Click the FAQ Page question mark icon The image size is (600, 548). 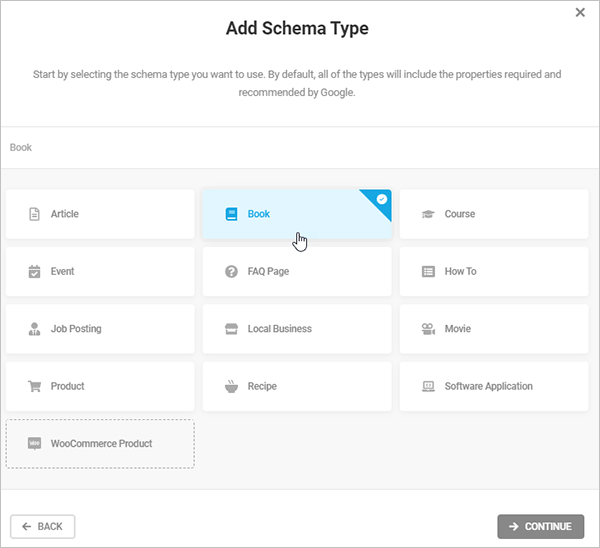(231, 271)
